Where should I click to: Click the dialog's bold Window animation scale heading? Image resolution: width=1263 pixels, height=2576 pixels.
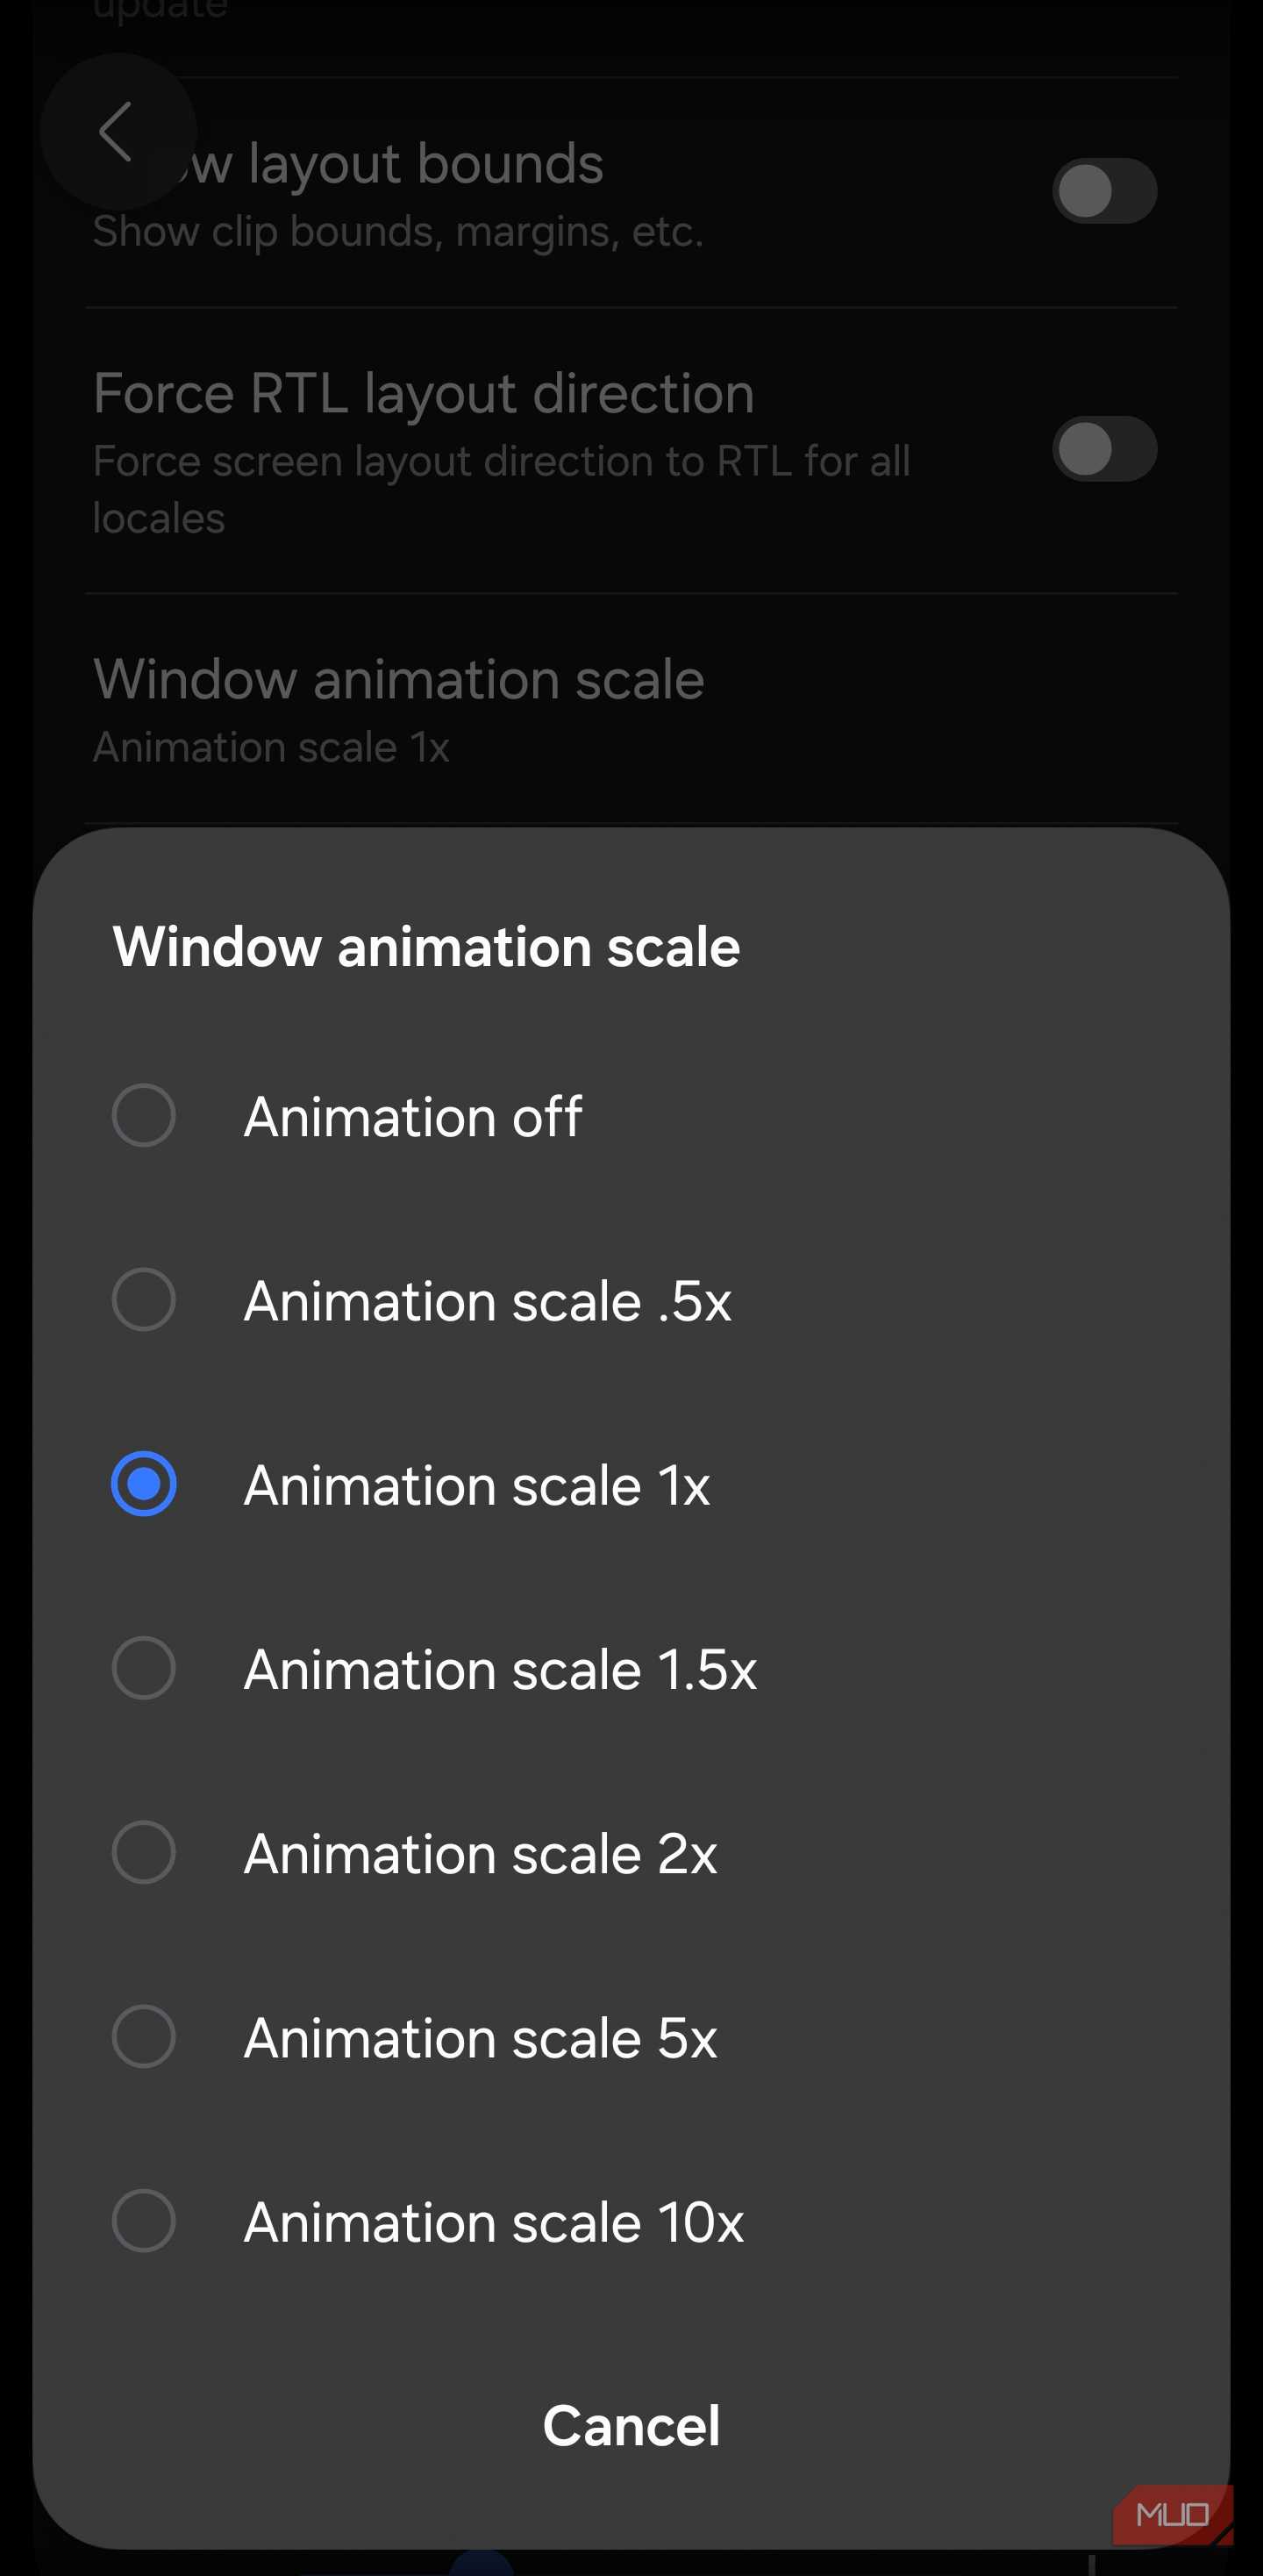(x=426, y=946)
